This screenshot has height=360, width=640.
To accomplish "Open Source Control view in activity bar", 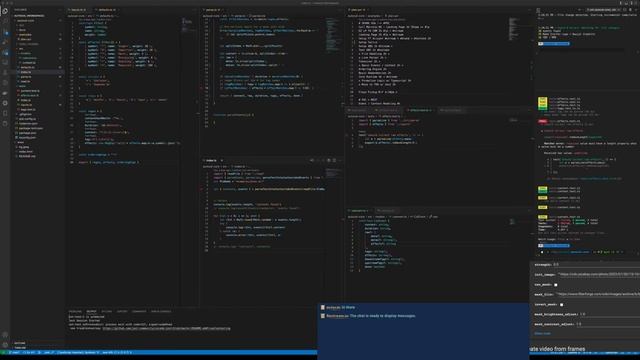I will coord(5,32).
